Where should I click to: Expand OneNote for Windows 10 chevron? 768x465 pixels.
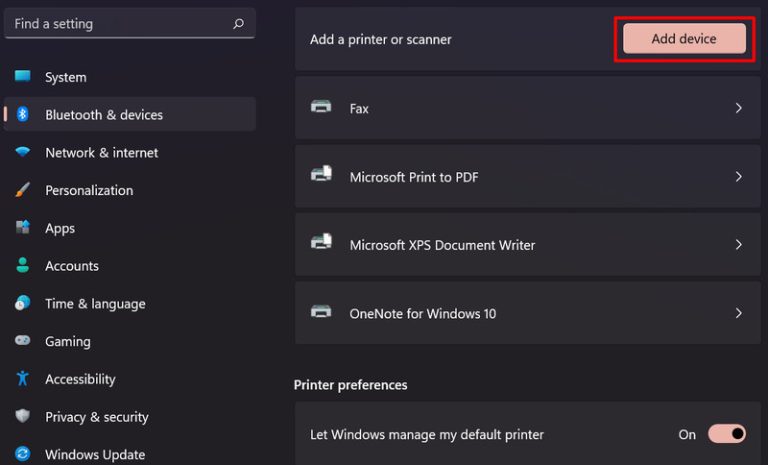739,313
